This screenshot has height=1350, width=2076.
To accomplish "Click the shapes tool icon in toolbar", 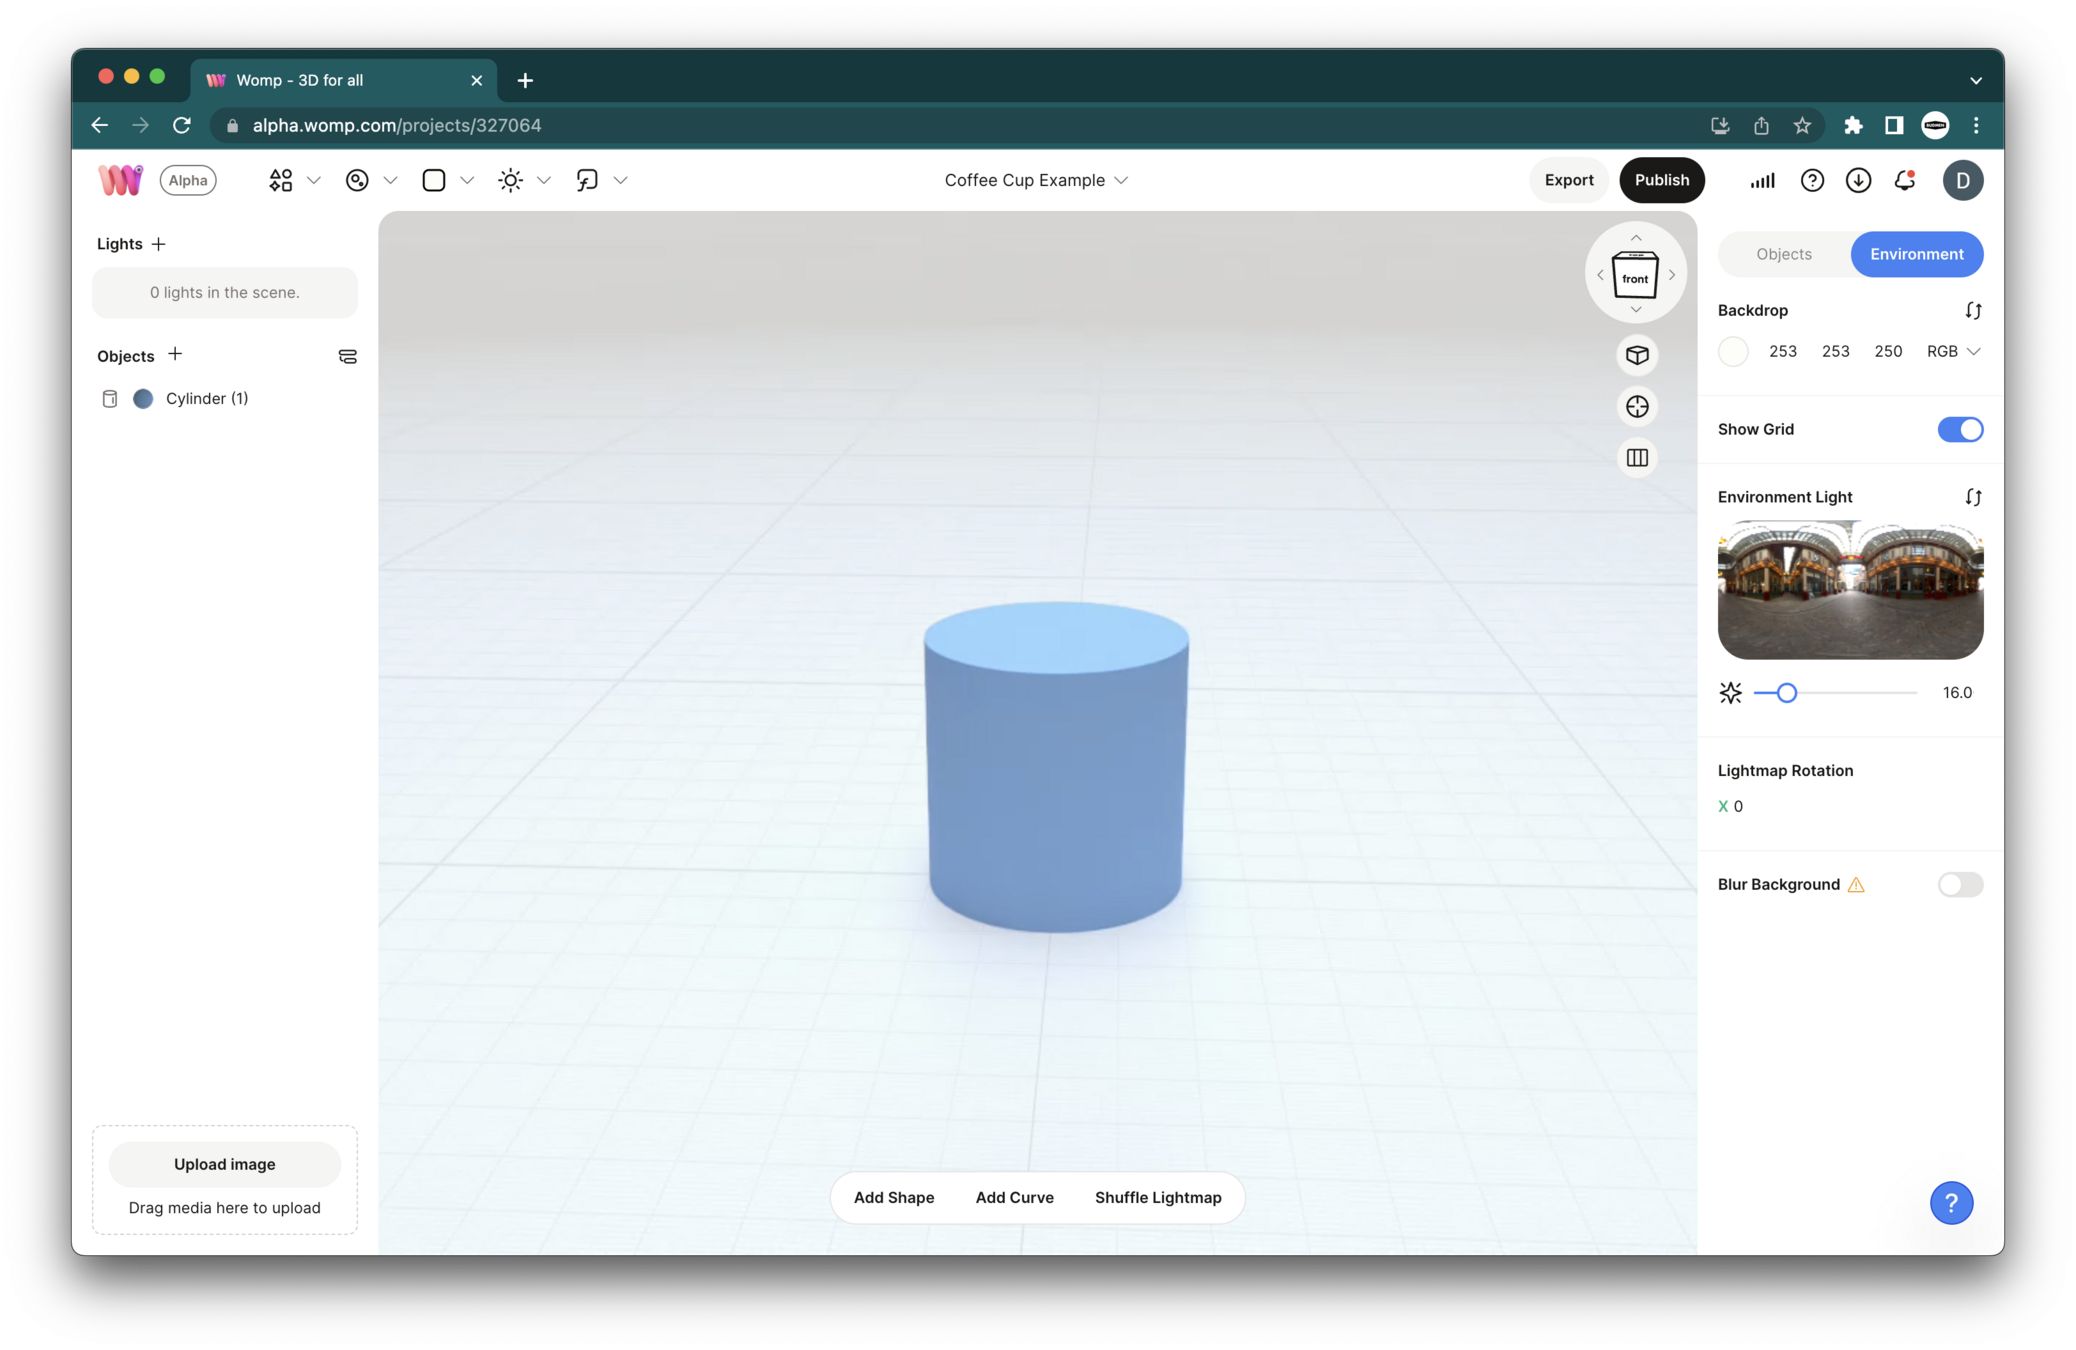I will coord(281,180).
